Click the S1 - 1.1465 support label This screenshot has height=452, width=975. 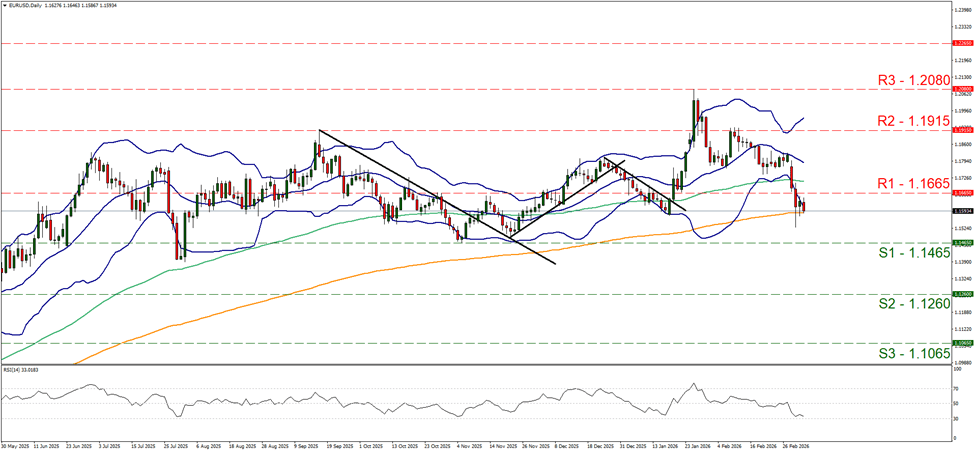pyautogui.click(x=914, y=253)
